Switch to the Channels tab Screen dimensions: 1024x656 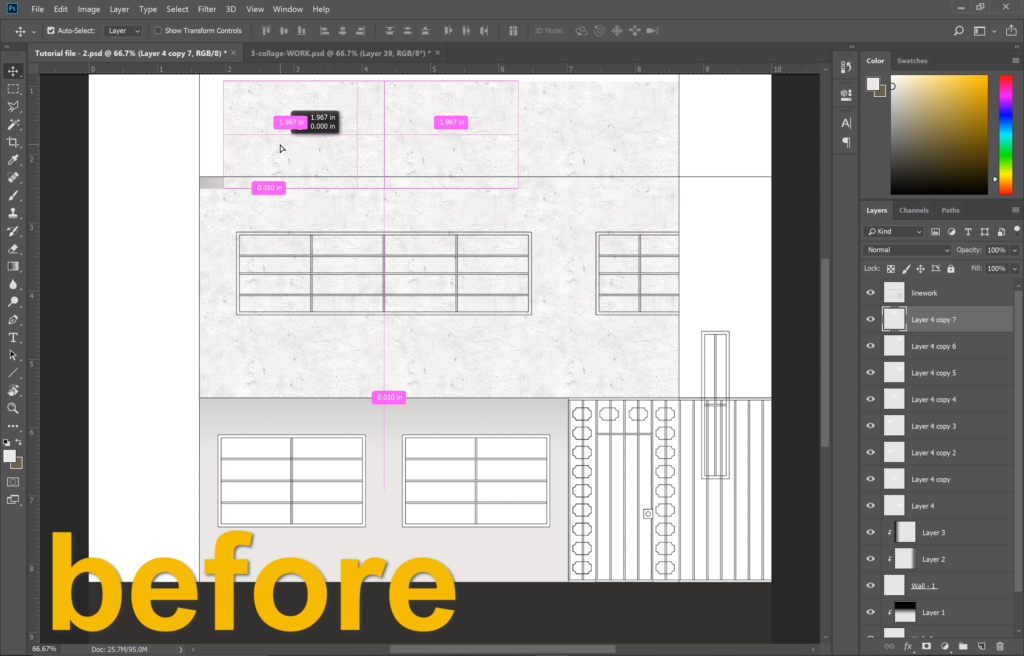tap(913, 210)
